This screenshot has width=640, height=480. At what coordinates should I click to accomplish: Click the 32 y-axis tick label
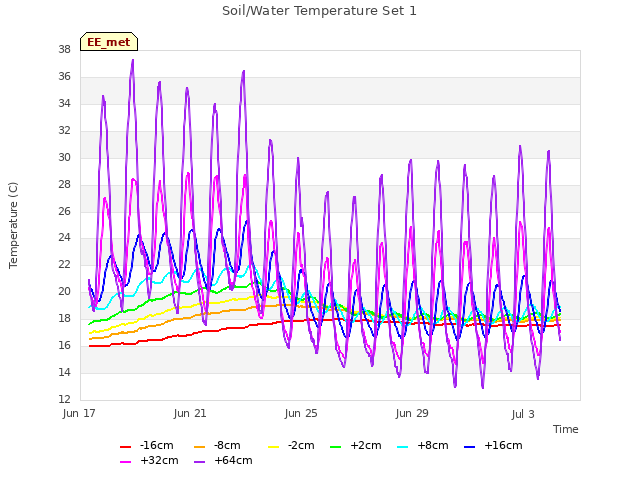point(64,130)
